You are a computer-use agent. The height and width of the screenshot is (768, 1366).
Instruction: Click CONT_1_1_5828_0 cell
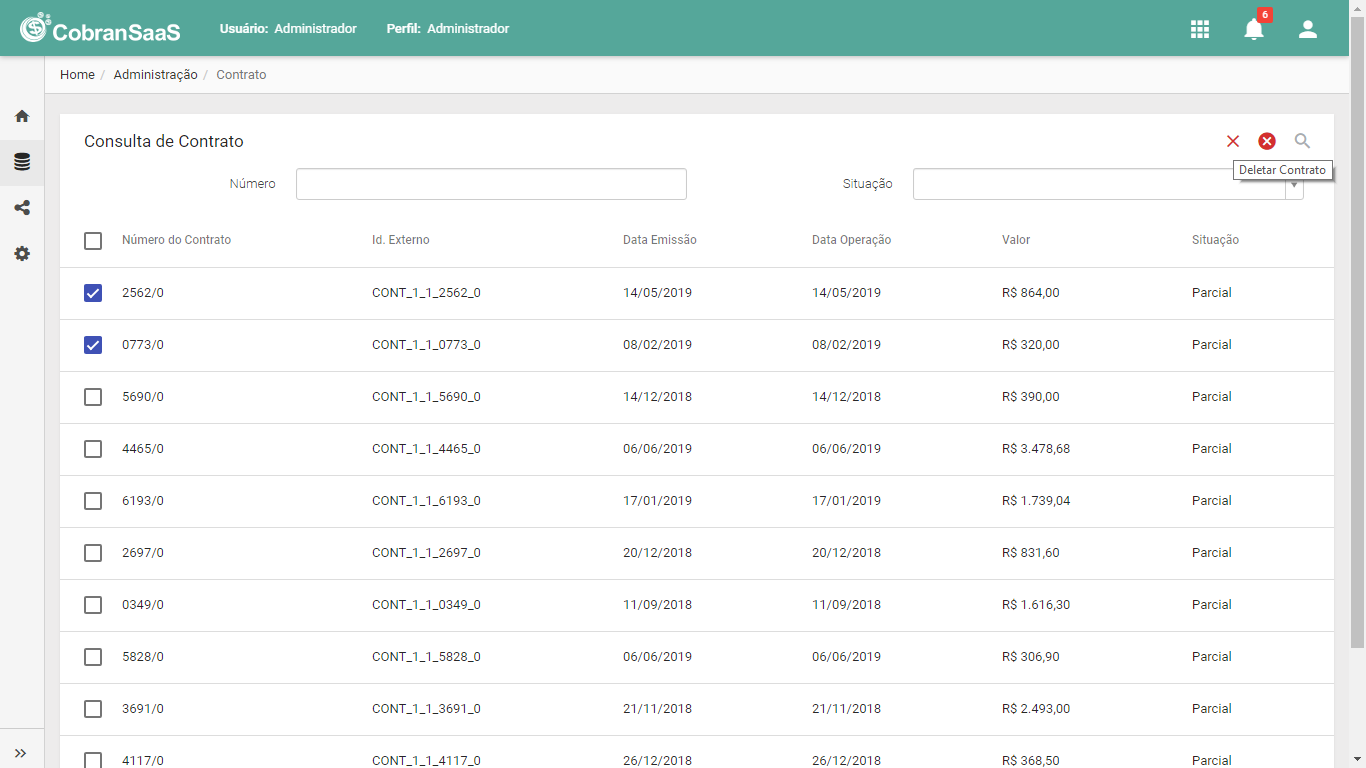point(426,657)
